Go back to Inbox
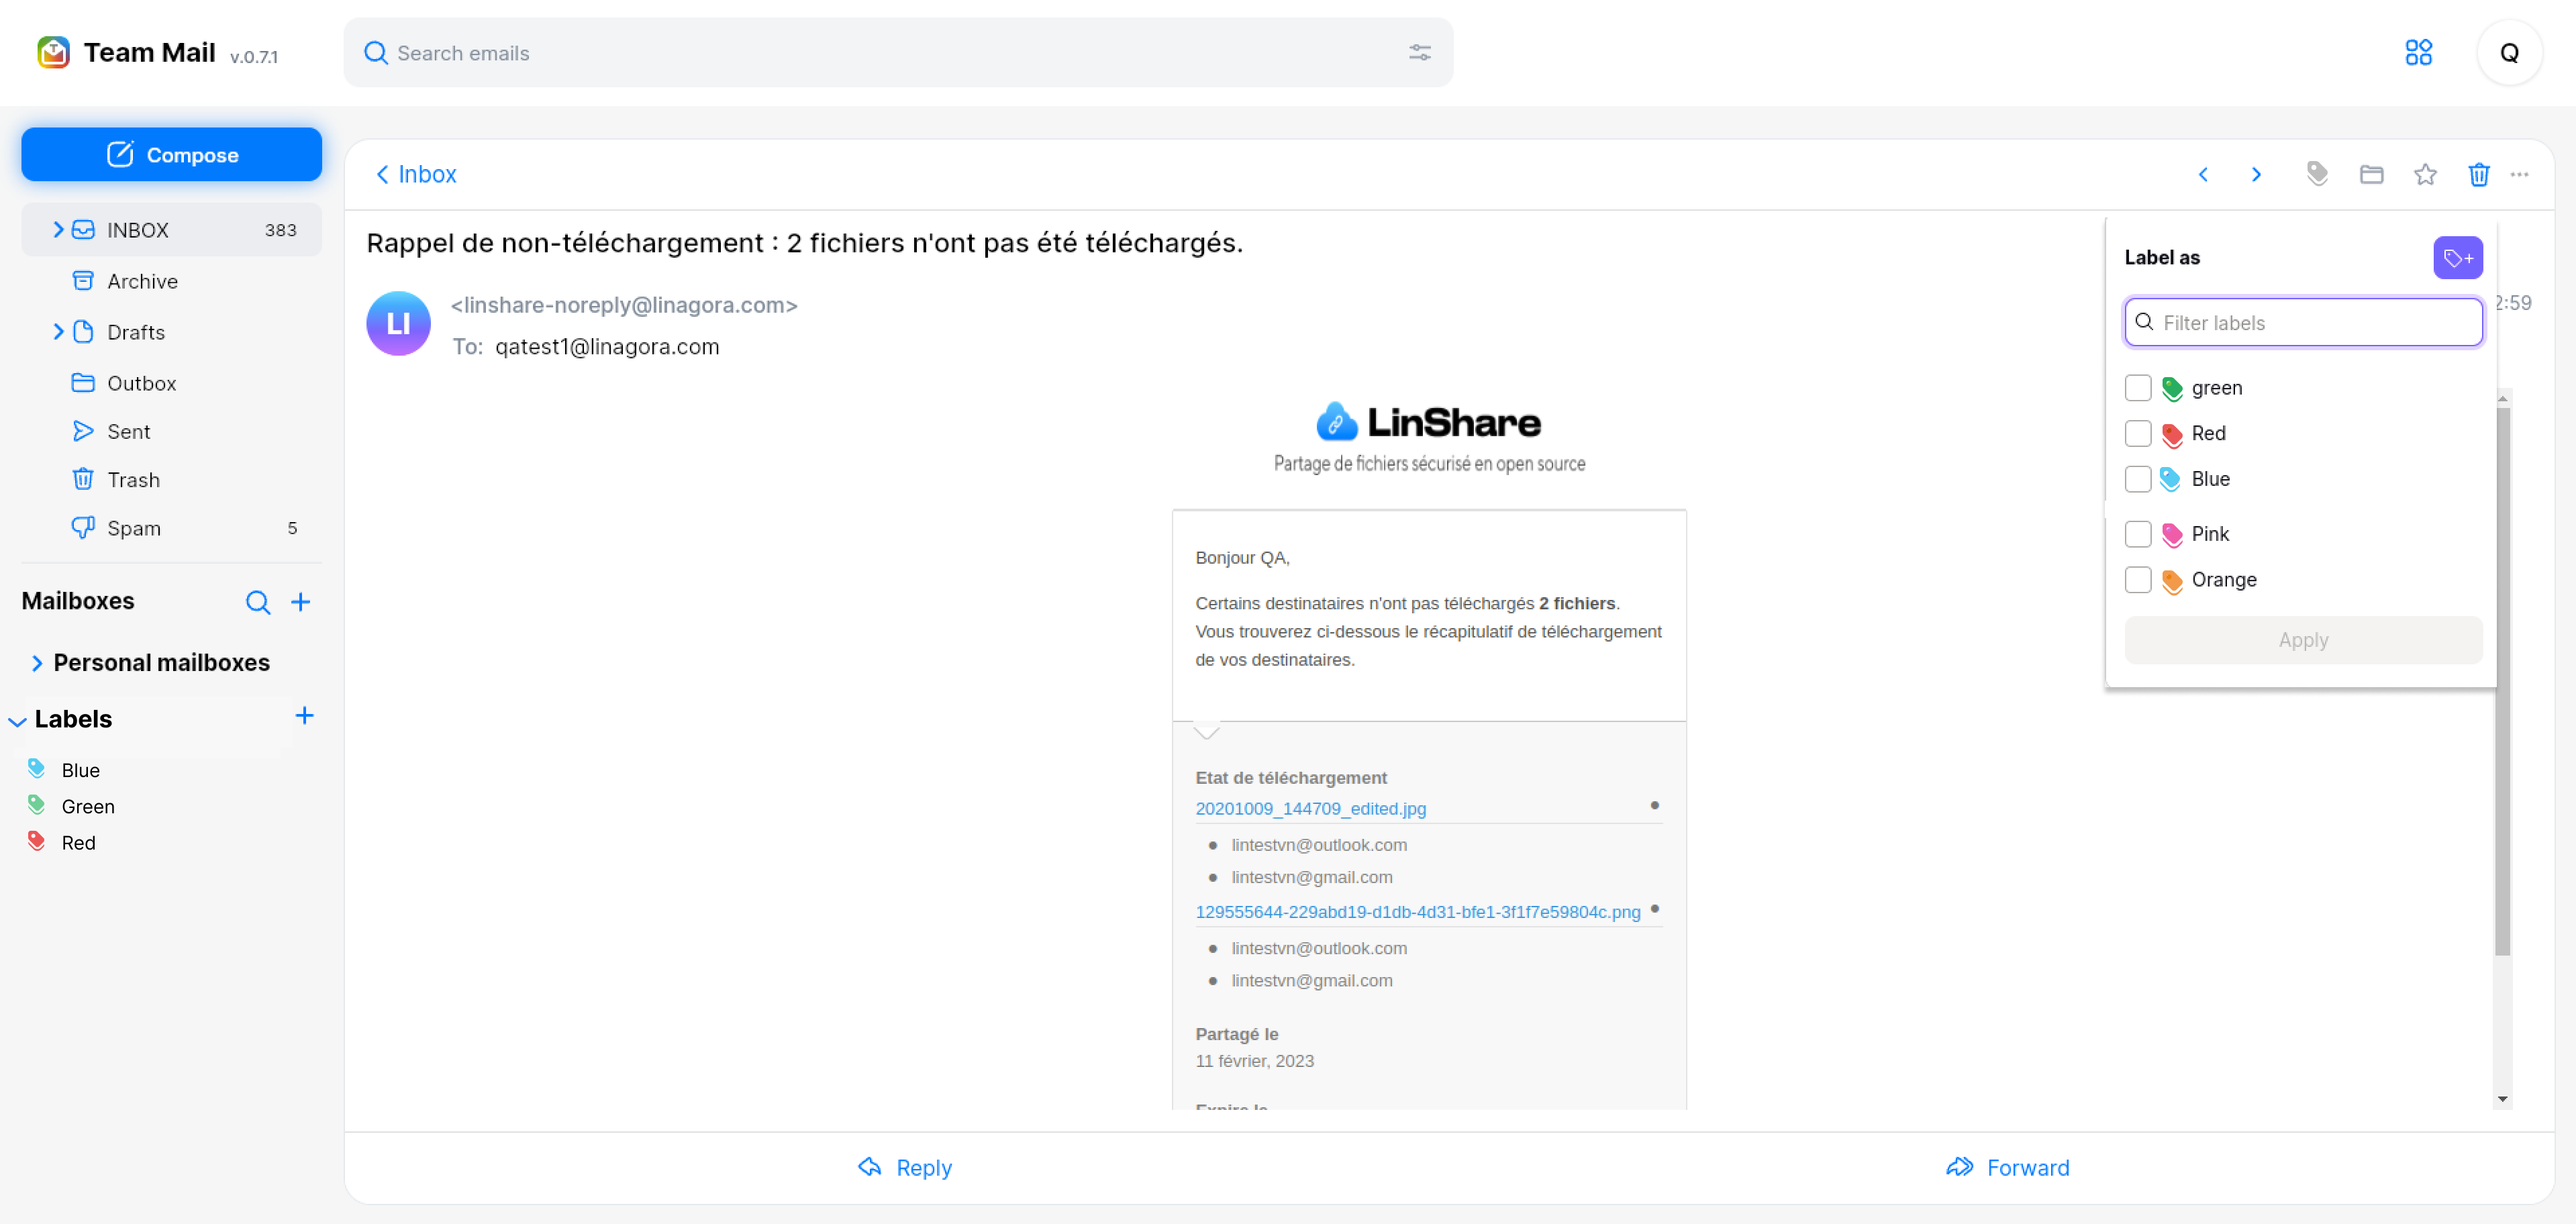This screenshot has height=1224, width=2576. [416, 174]
